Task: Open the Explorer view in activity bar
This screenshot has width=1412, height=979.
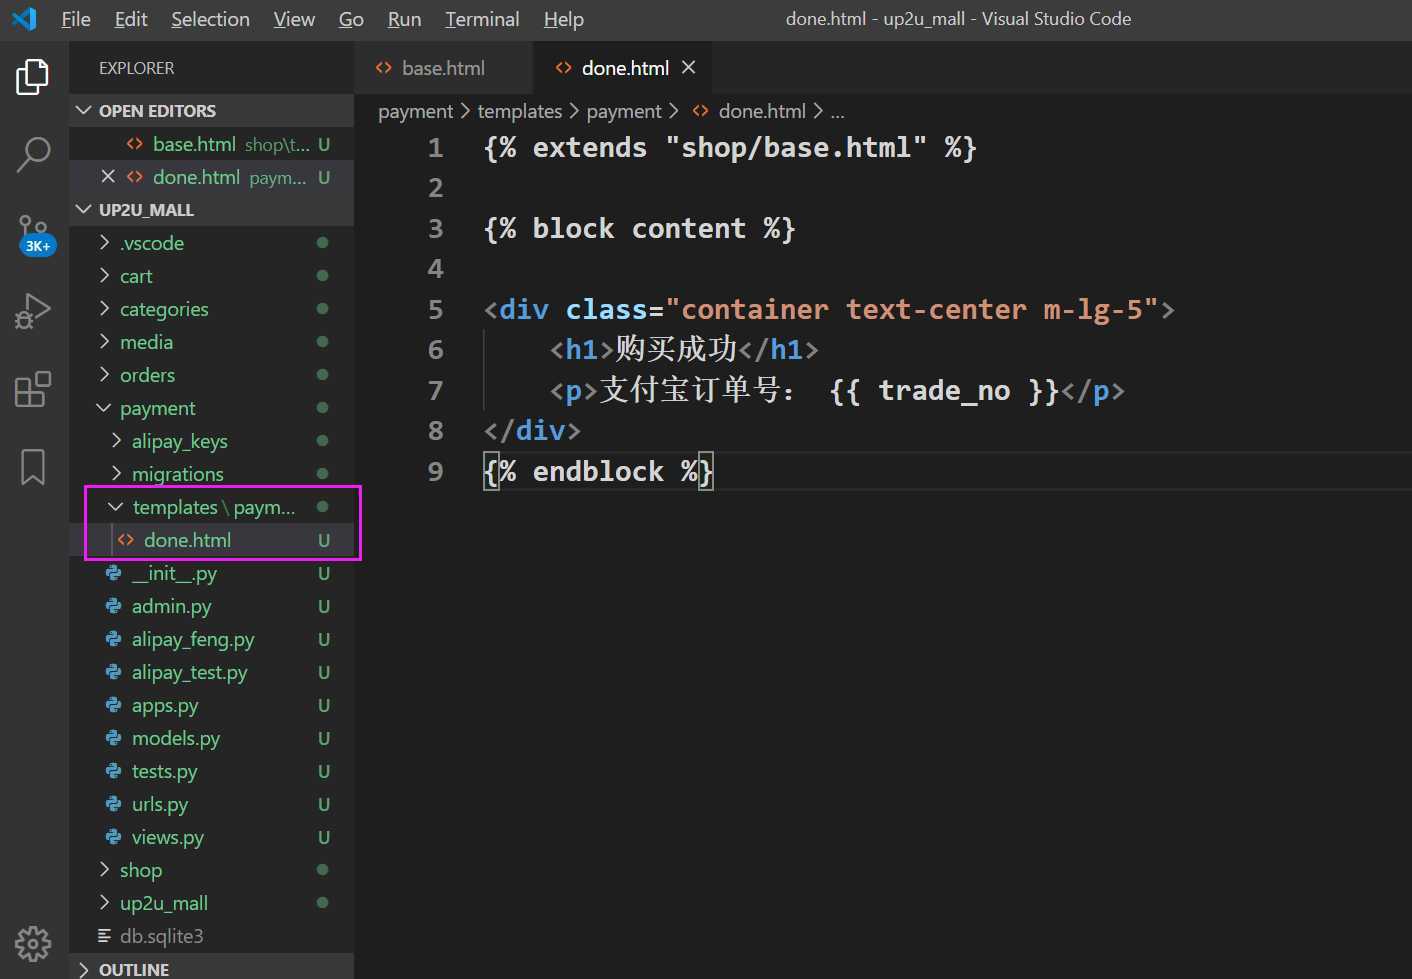Action: (x=33, y=77)
